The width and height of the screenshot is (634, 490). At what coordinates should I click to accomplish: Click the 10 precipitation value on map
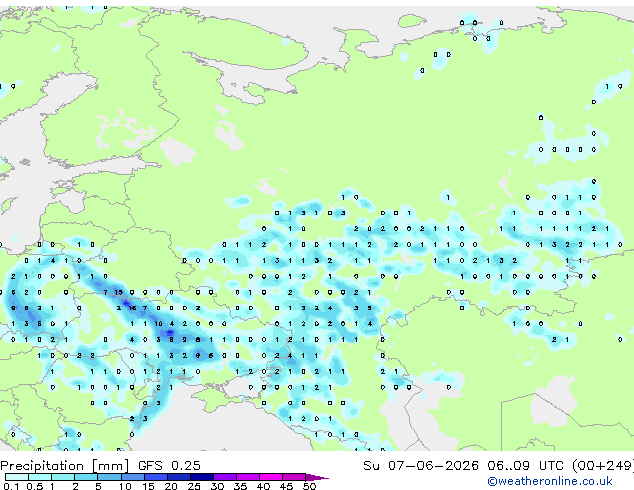[158, 324]
